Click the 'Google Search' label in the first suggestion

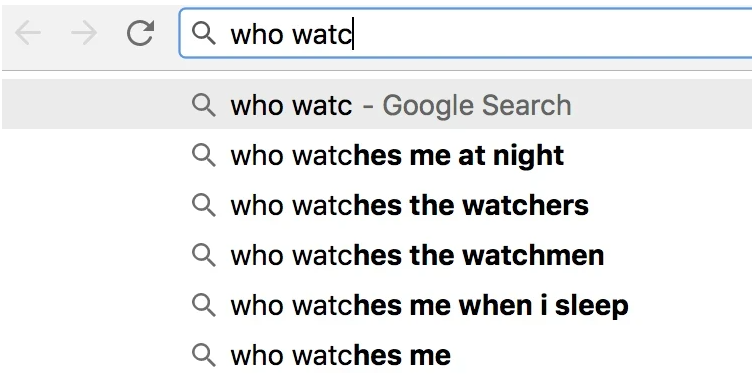coord(477,105)
